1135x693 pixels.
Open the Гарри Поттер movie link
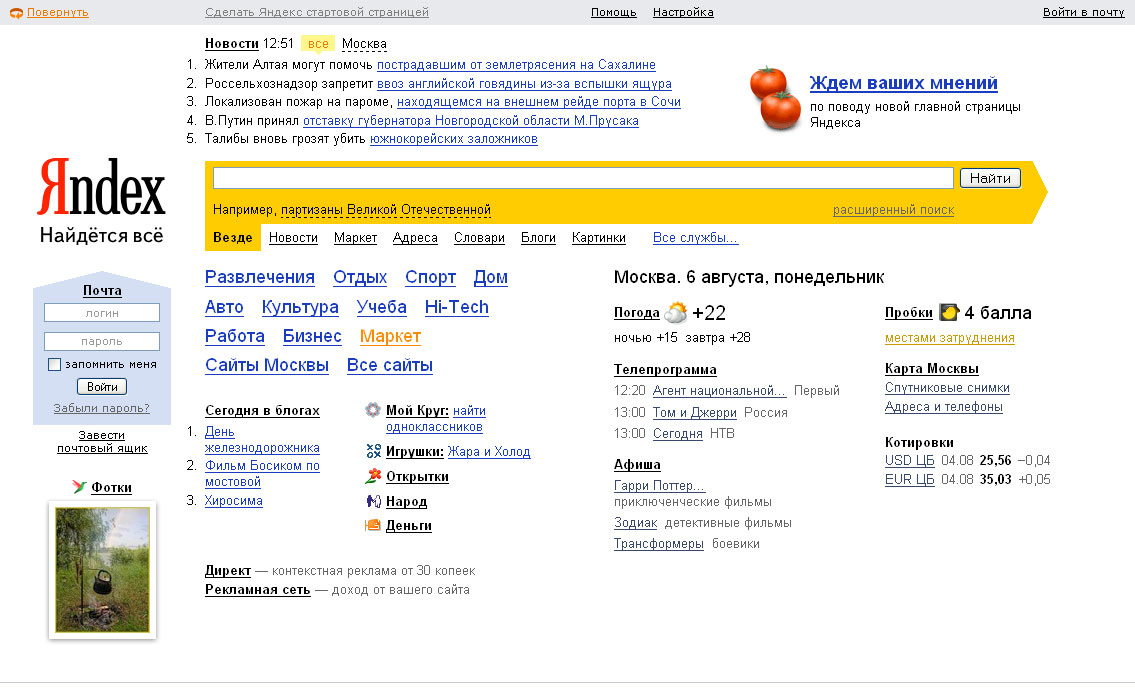click(659, 485)
